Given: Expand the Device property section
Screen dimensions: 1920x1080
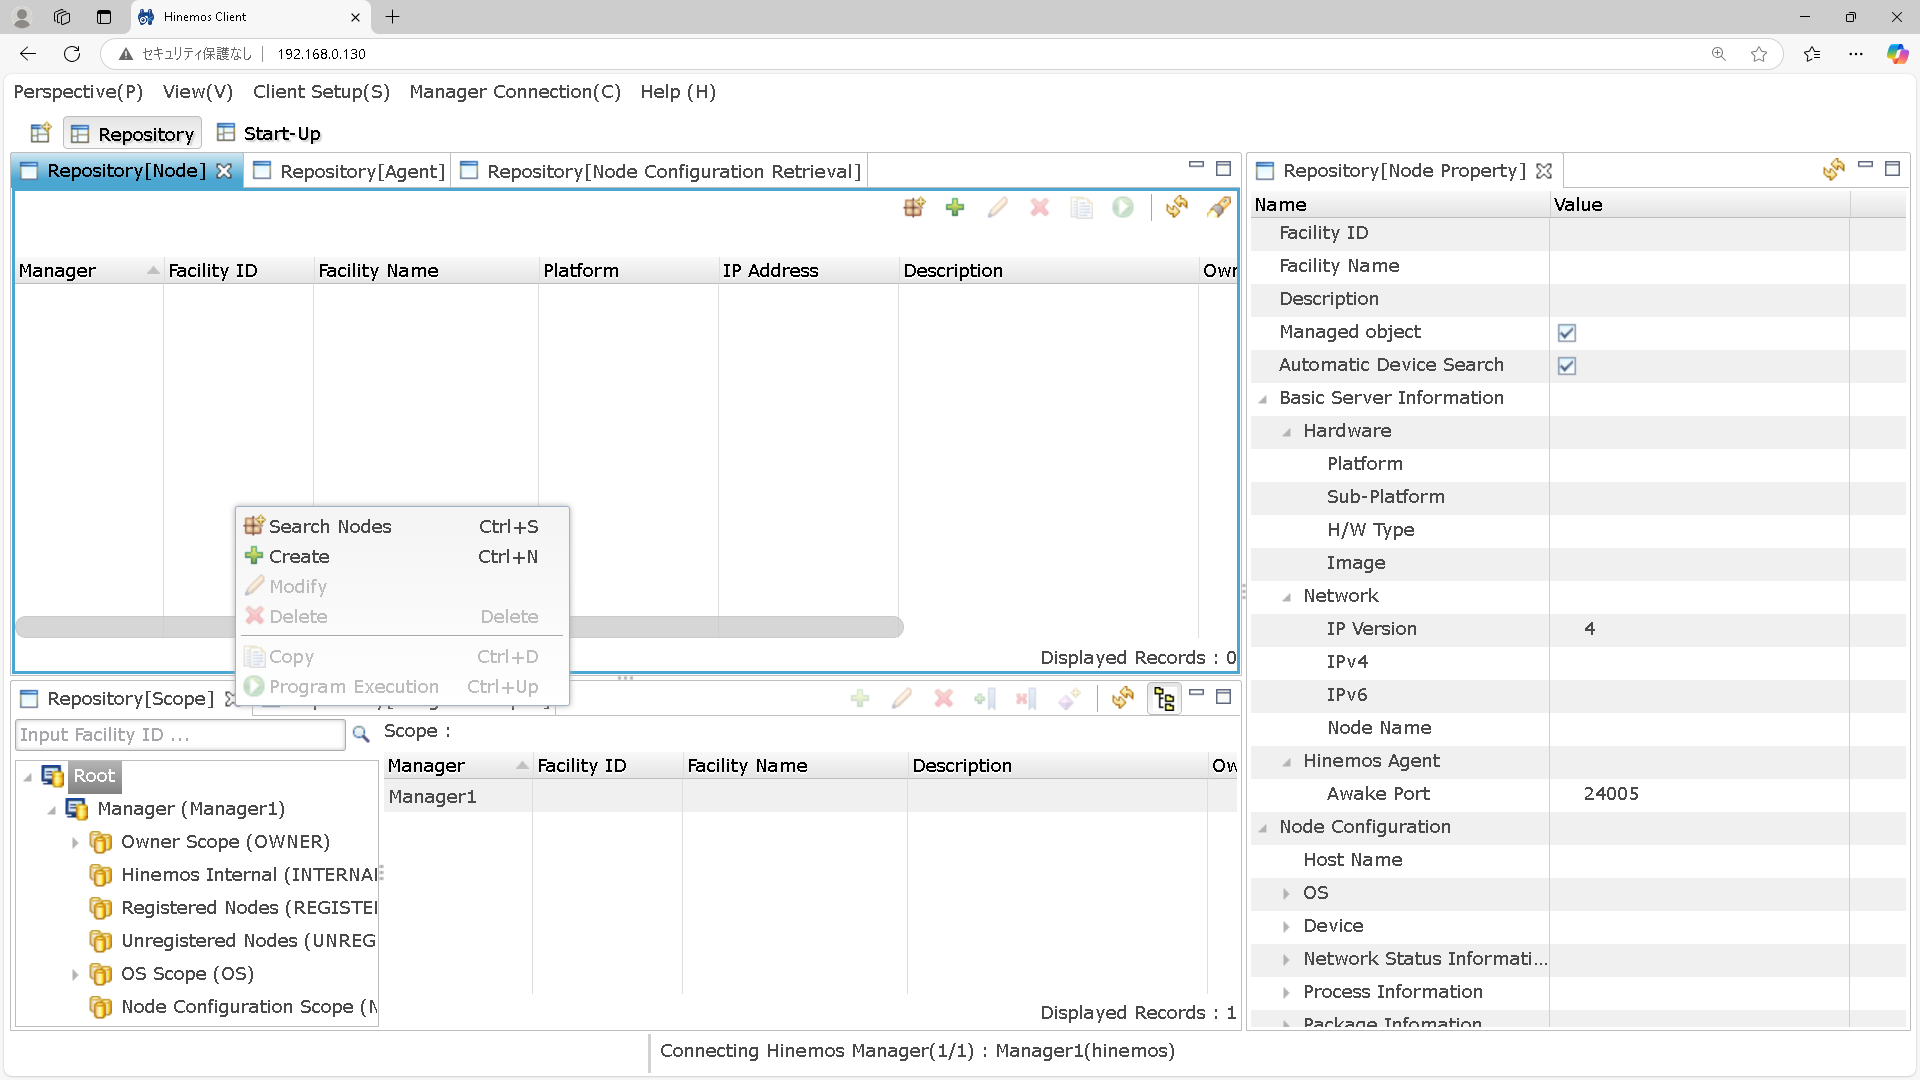Looking at the screenshot, I should point(1287,927).
